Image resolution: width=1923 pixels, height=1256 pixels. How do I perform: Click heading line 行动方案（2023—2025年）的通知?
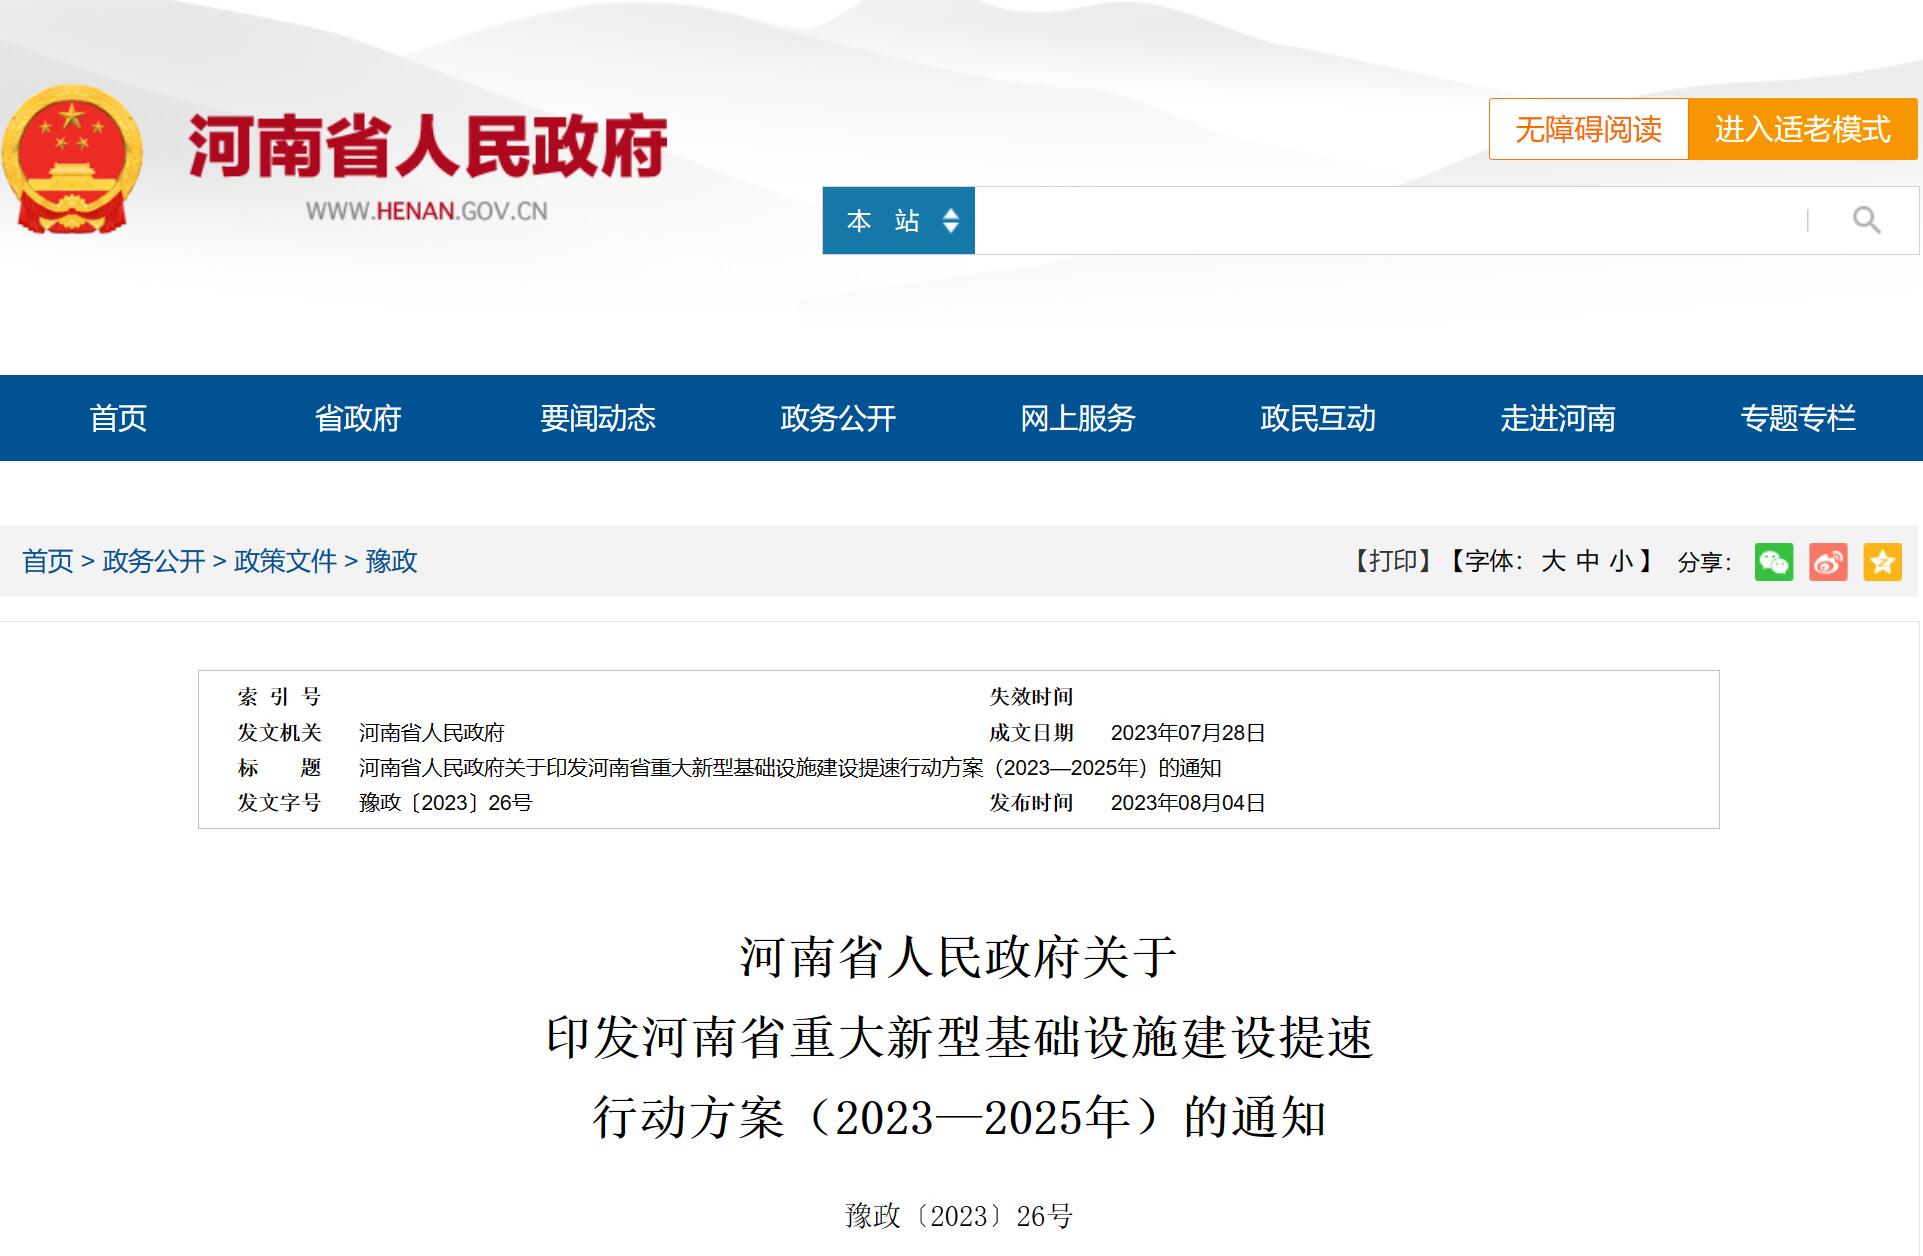[959, 1117]
